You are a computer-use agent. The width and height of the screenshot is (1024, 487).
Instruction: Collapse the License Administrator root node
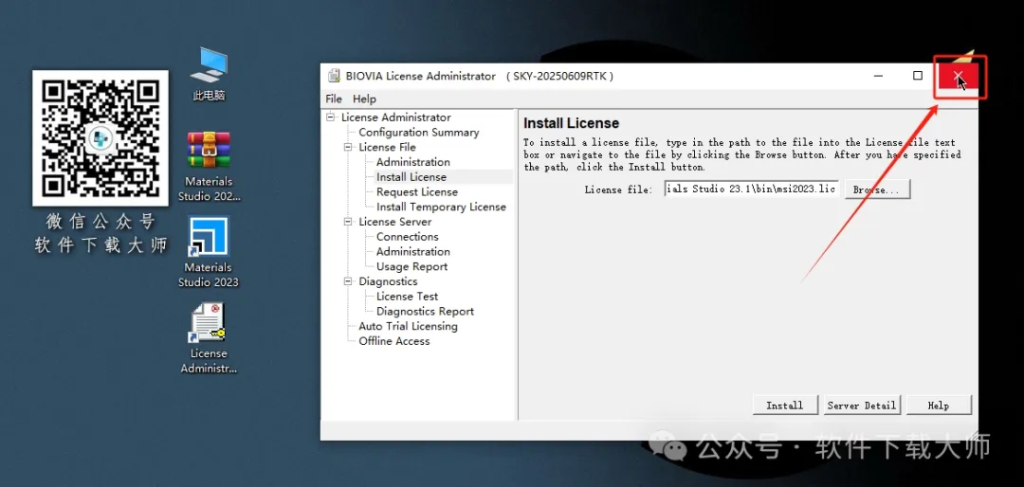(331, 118)
